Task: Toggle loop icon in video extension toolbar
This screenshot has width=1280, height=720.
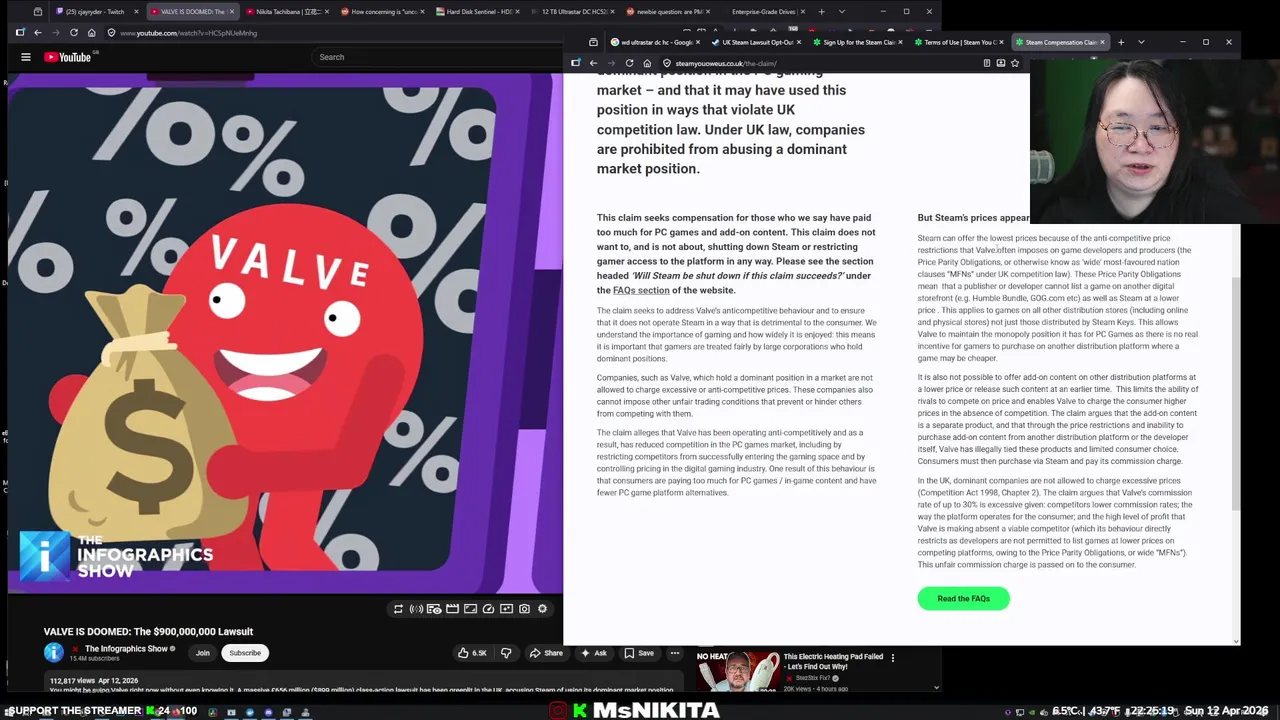Action: click(398, 609)
